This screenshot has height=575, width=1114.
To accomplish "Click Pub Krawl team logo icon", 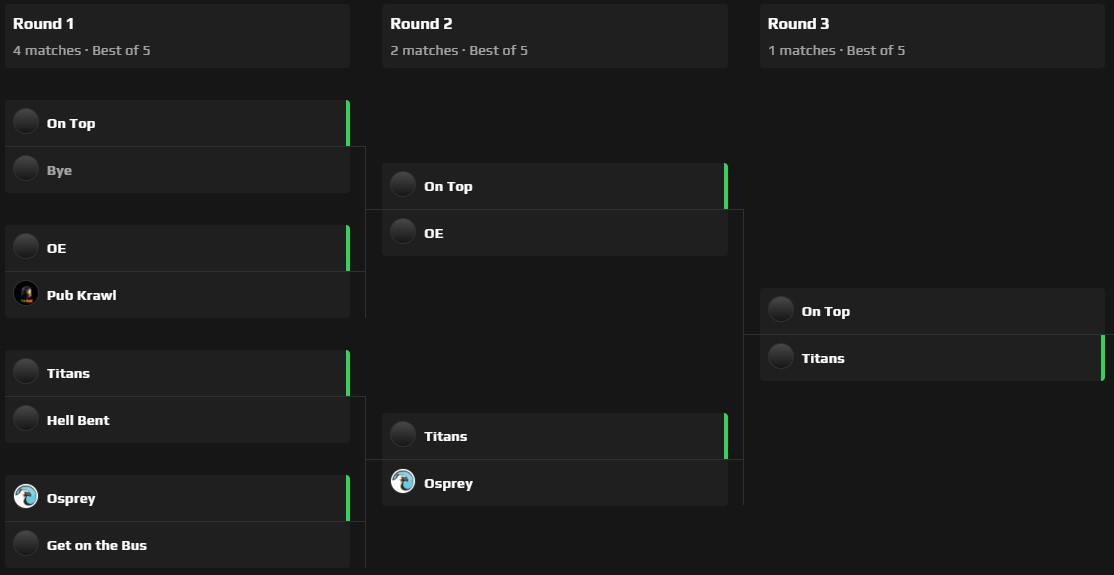I will pyautogui.click(x=26, y=294).
